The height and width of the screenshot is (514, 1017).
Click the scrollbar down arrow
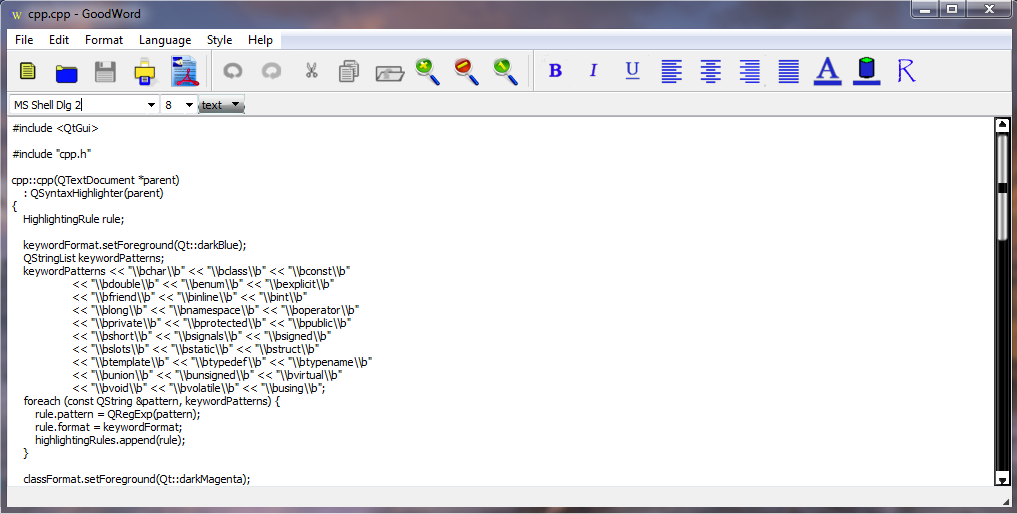pyautogui.click(x=1002, y=480)
